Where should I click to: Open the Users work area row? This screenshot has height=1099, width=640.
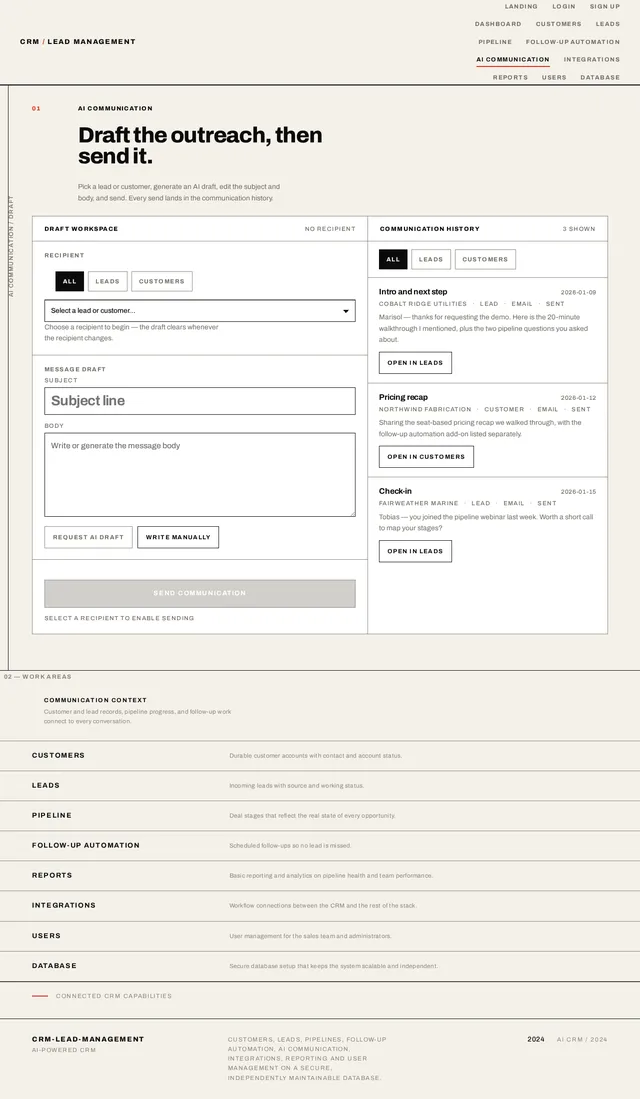click(320, 936)
